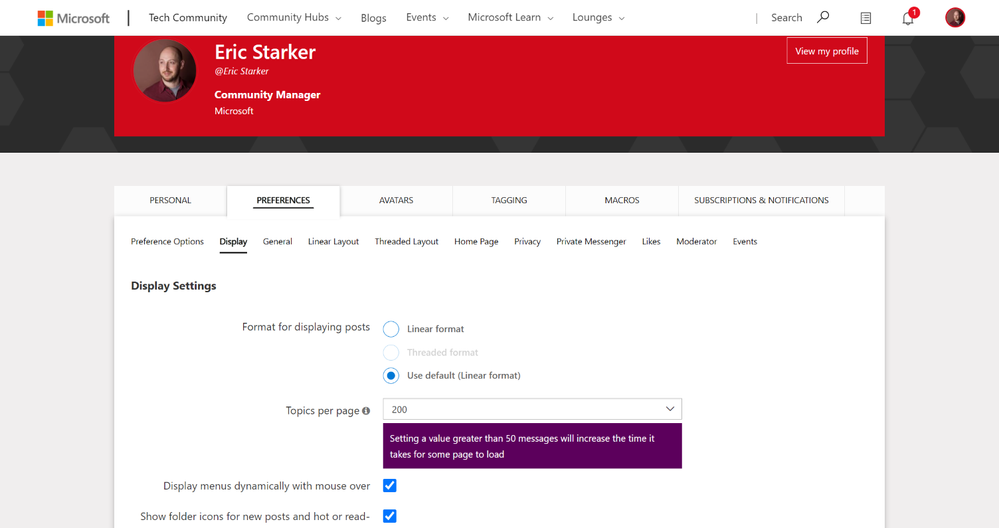Click Display Settings heading
This screenshot has height=528, width=999.
pos(173,286)
